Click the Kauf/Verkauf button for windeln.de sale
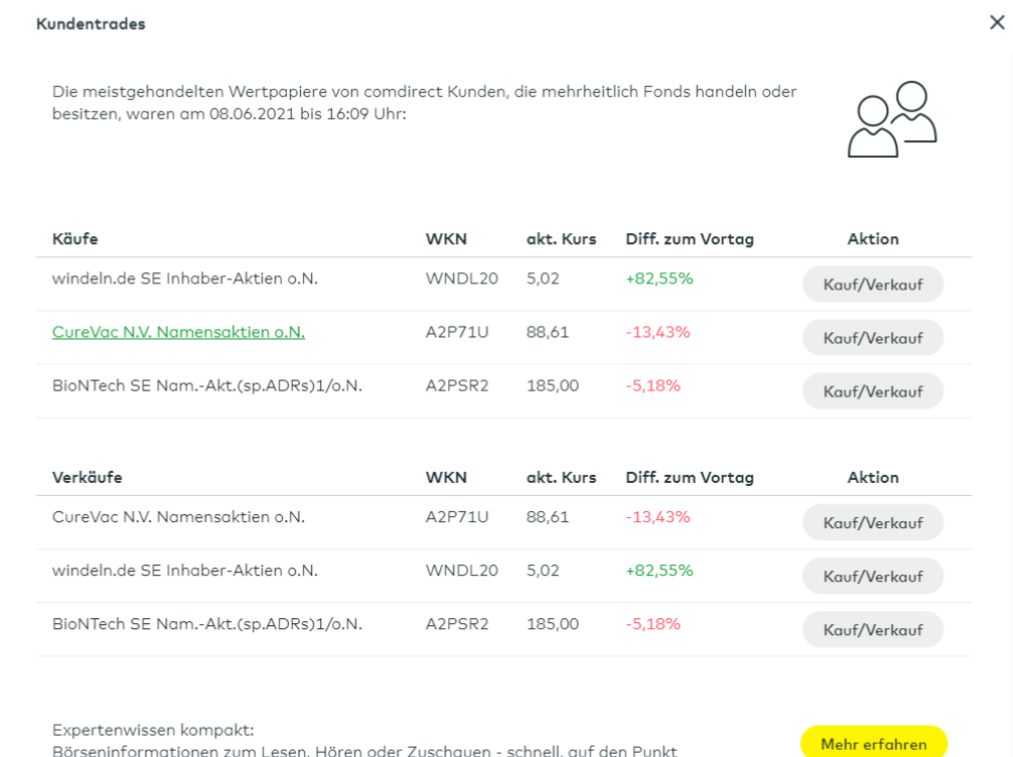Viewport: 1013px width, 757px height. tap(872, 576)
